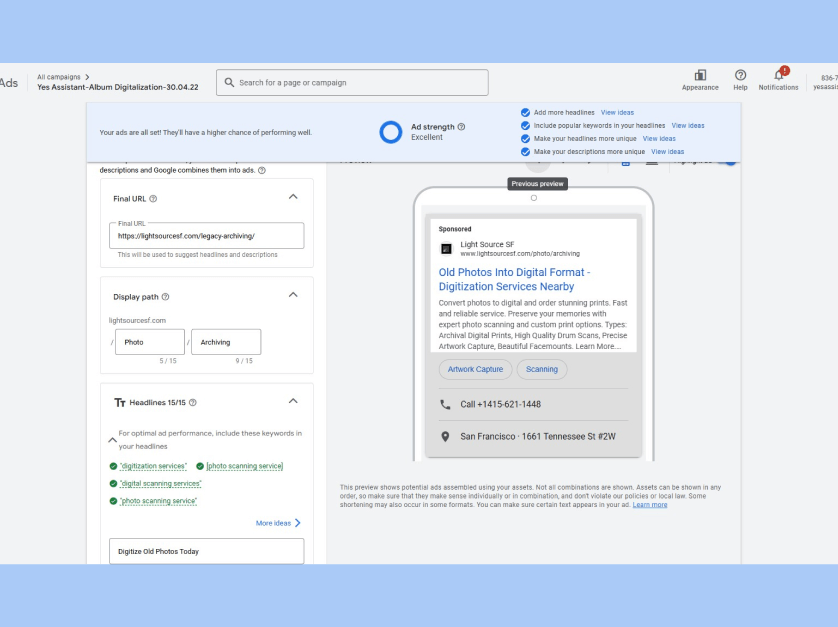Screen dimensions: 838x627
Task: Click help icon next to Final URL
Action: tap(153, 199)
